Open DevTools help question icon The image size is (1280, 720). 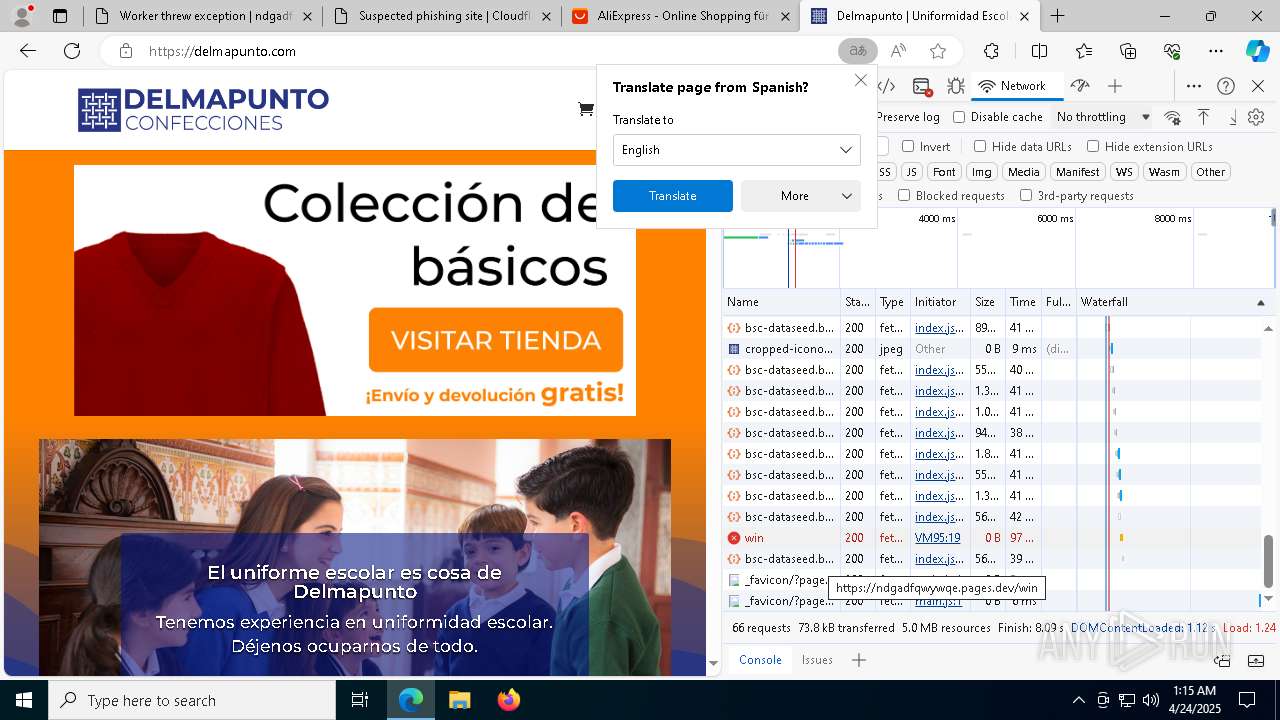(1226, 86)
